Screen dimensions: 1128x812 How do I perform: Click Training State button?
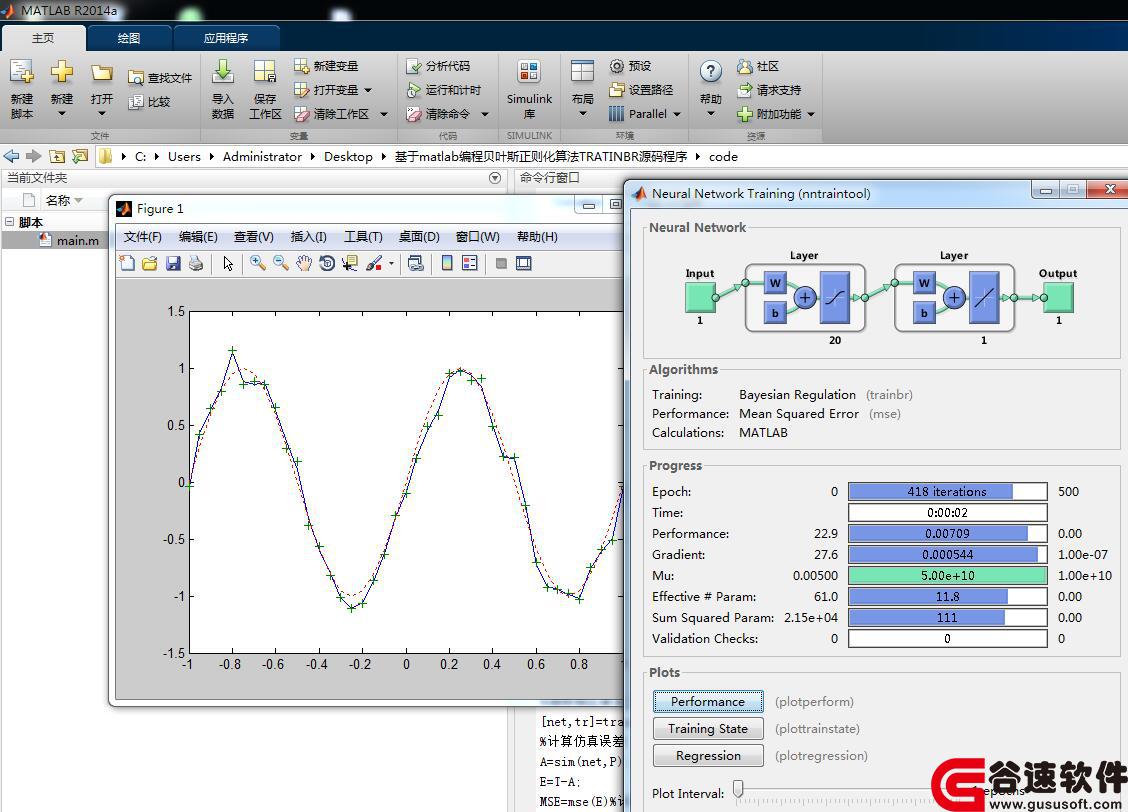click(x=708, y=729)
